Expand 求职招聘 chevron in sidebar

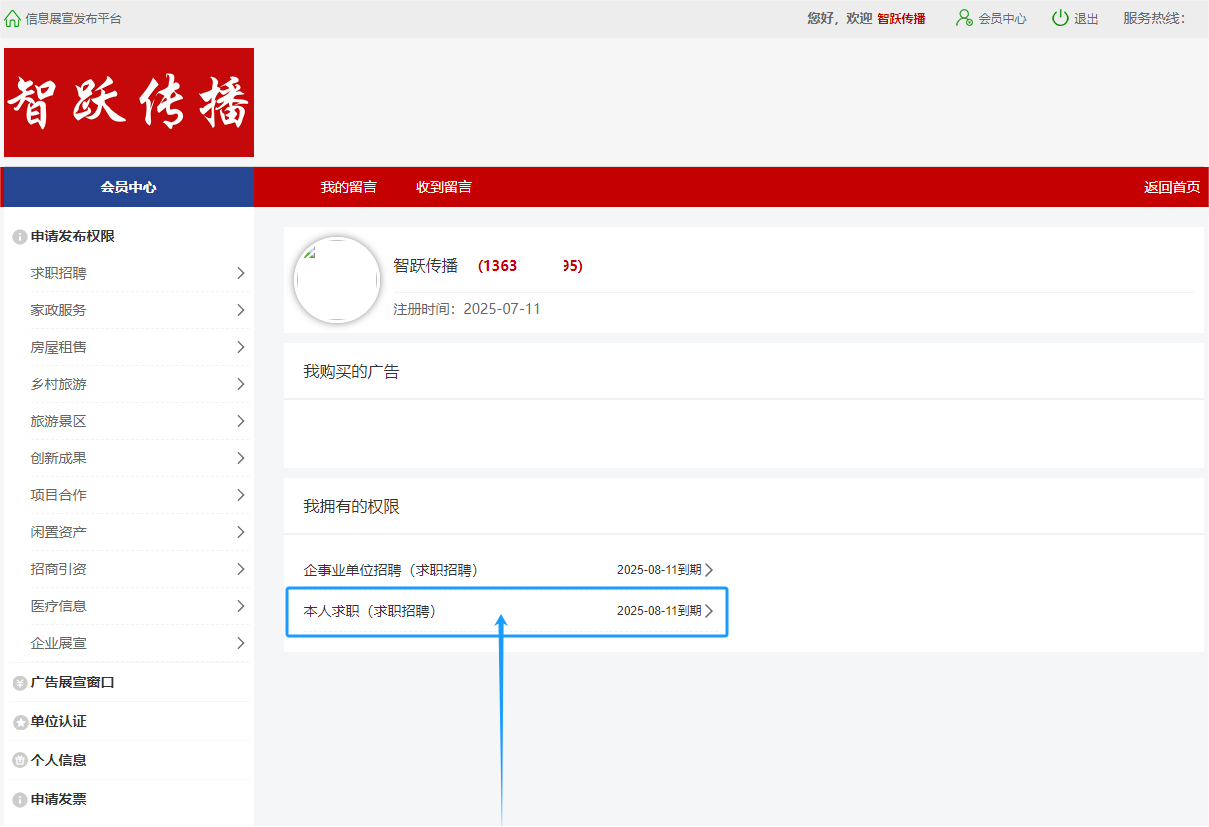(x=240, y=273)
